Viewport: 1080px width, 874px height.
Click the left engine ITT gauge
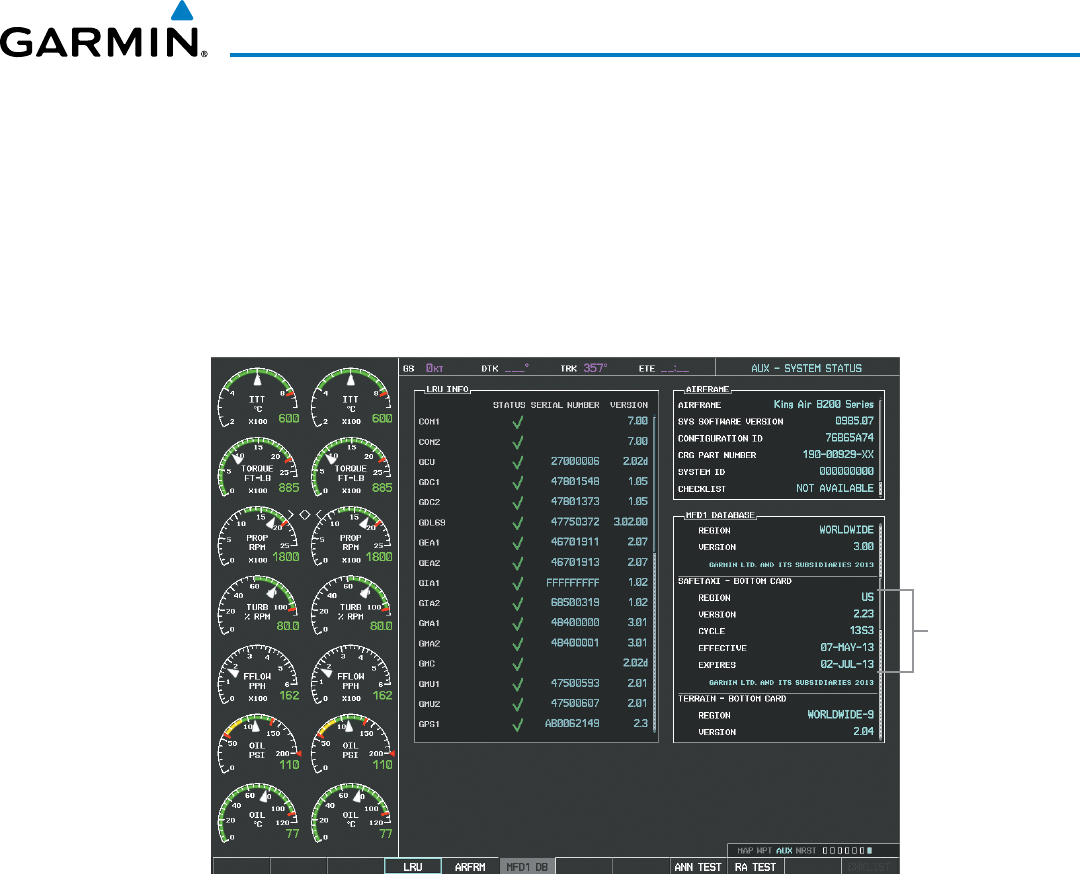click(258, 398)
